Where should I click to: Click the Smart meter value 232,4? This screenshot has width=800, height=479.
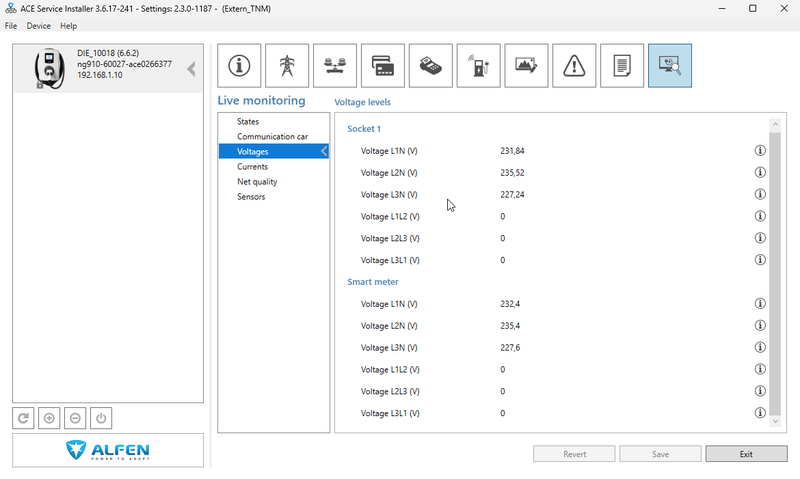click(510, 304)
